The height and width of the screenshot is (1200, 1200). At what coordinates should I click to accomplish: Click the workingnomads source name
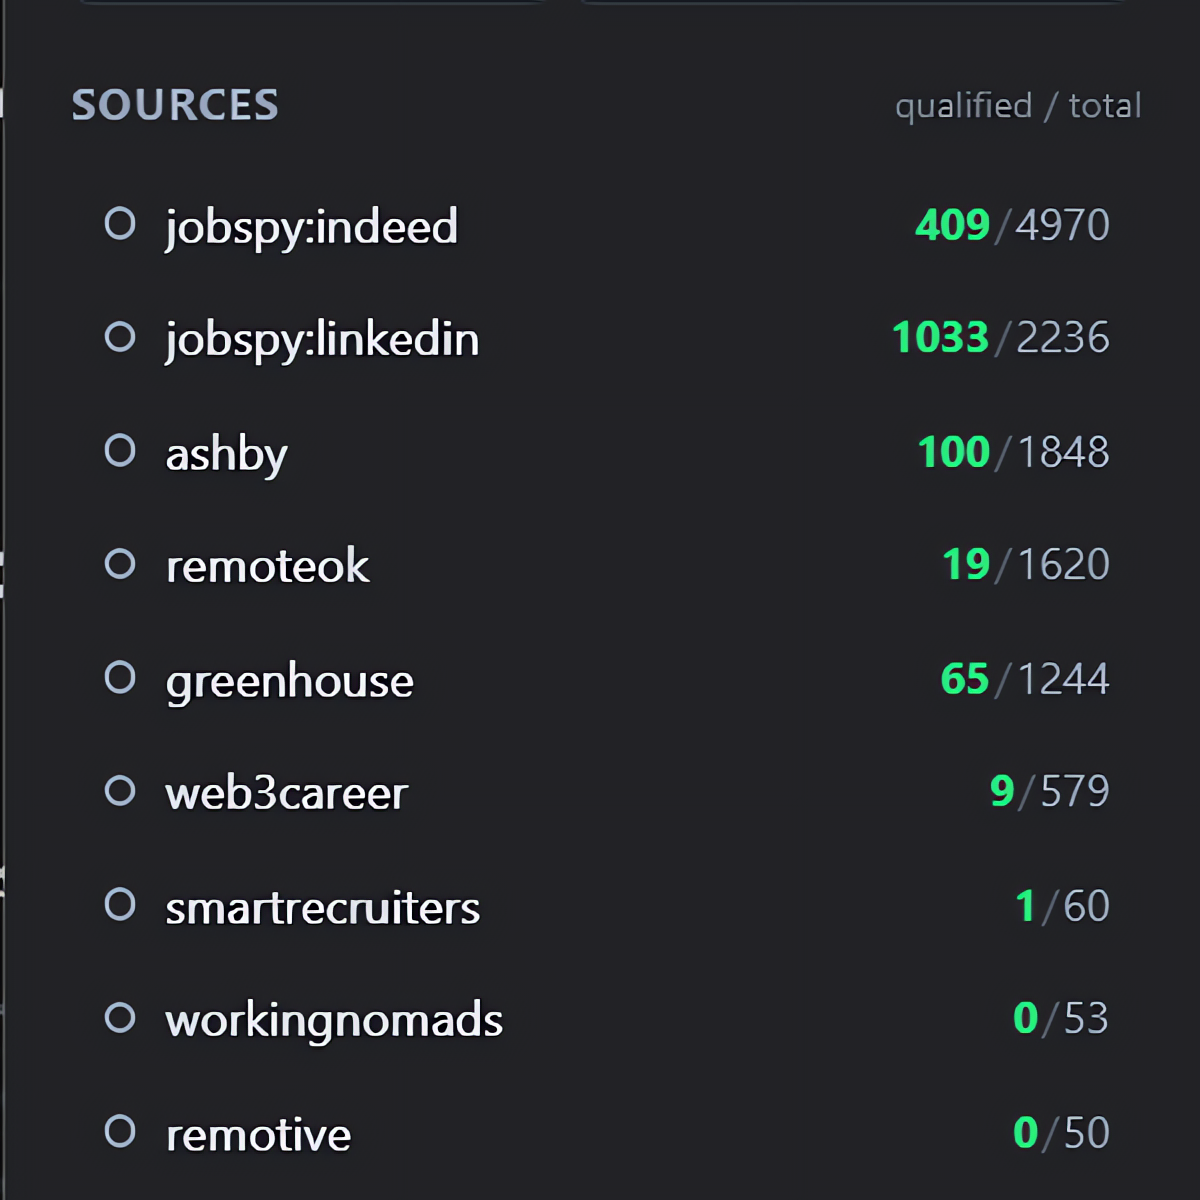click(x=334, y=1022)
